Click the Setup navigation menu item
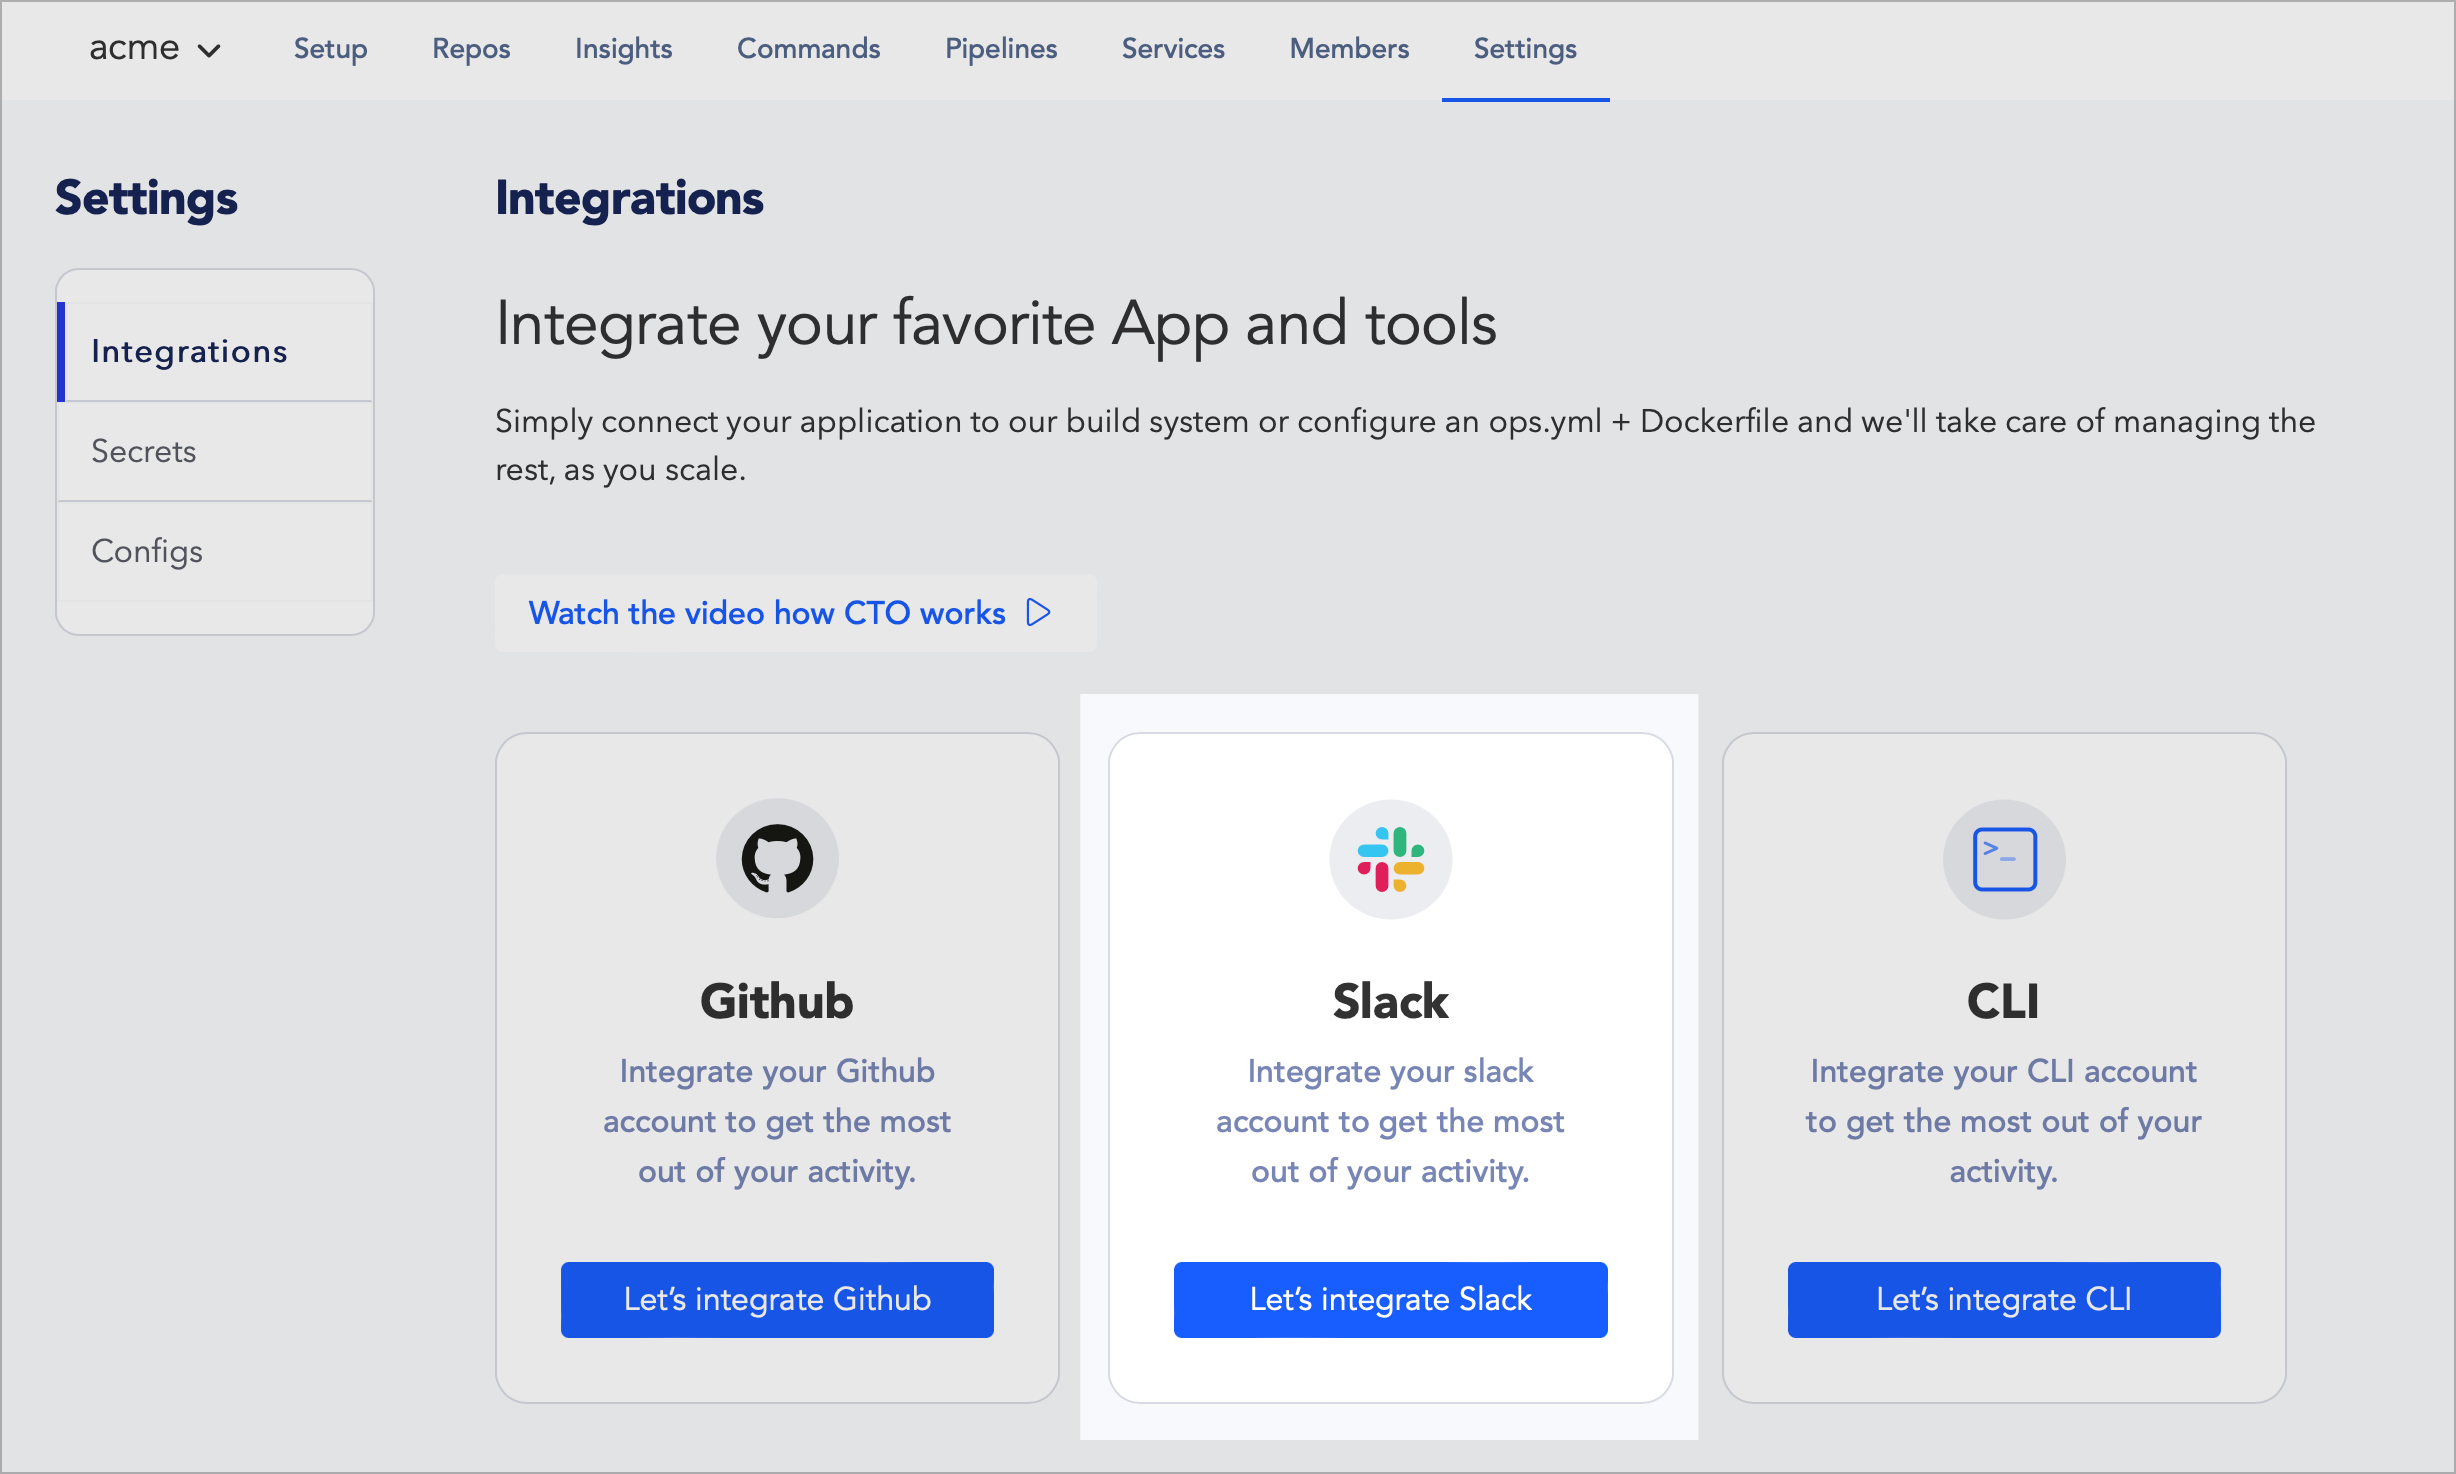The width and height of the screenshot is (2456, 1474). 330,49
